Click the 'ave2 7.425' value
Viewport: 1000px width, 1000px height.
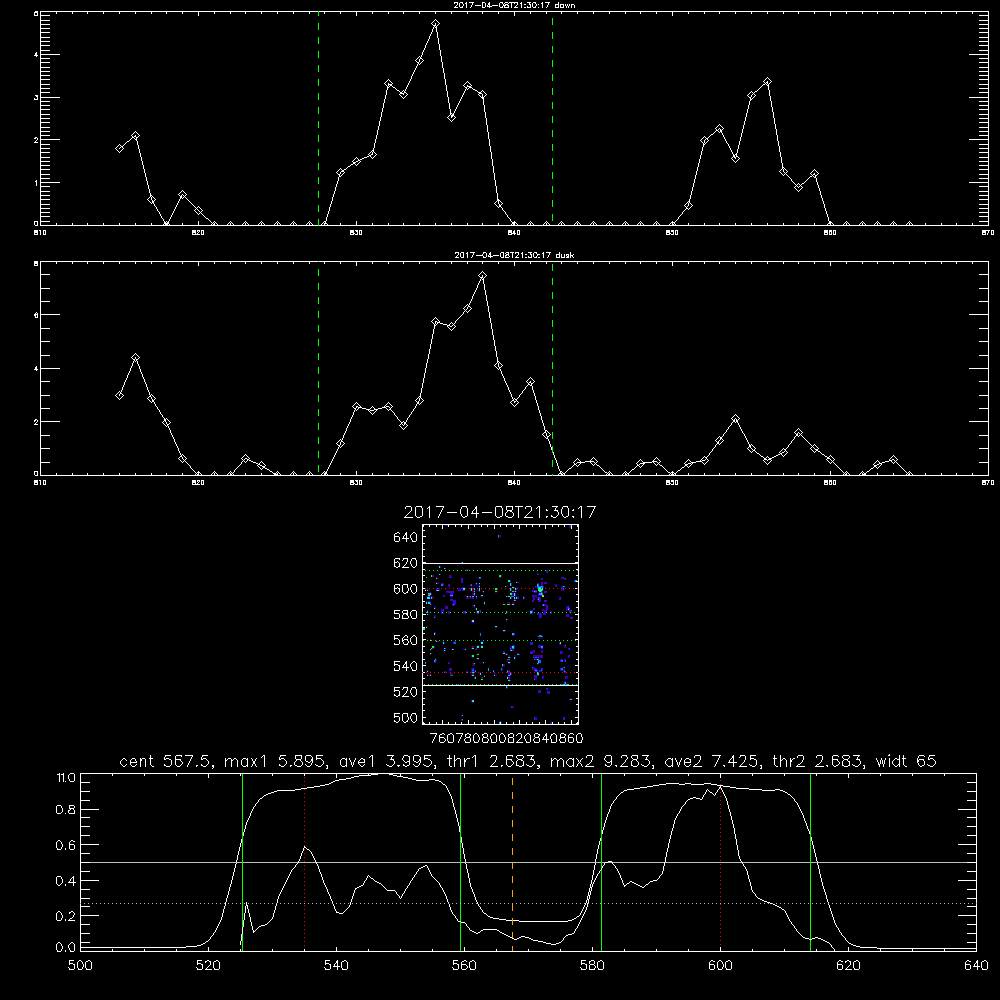click(711, 761)
